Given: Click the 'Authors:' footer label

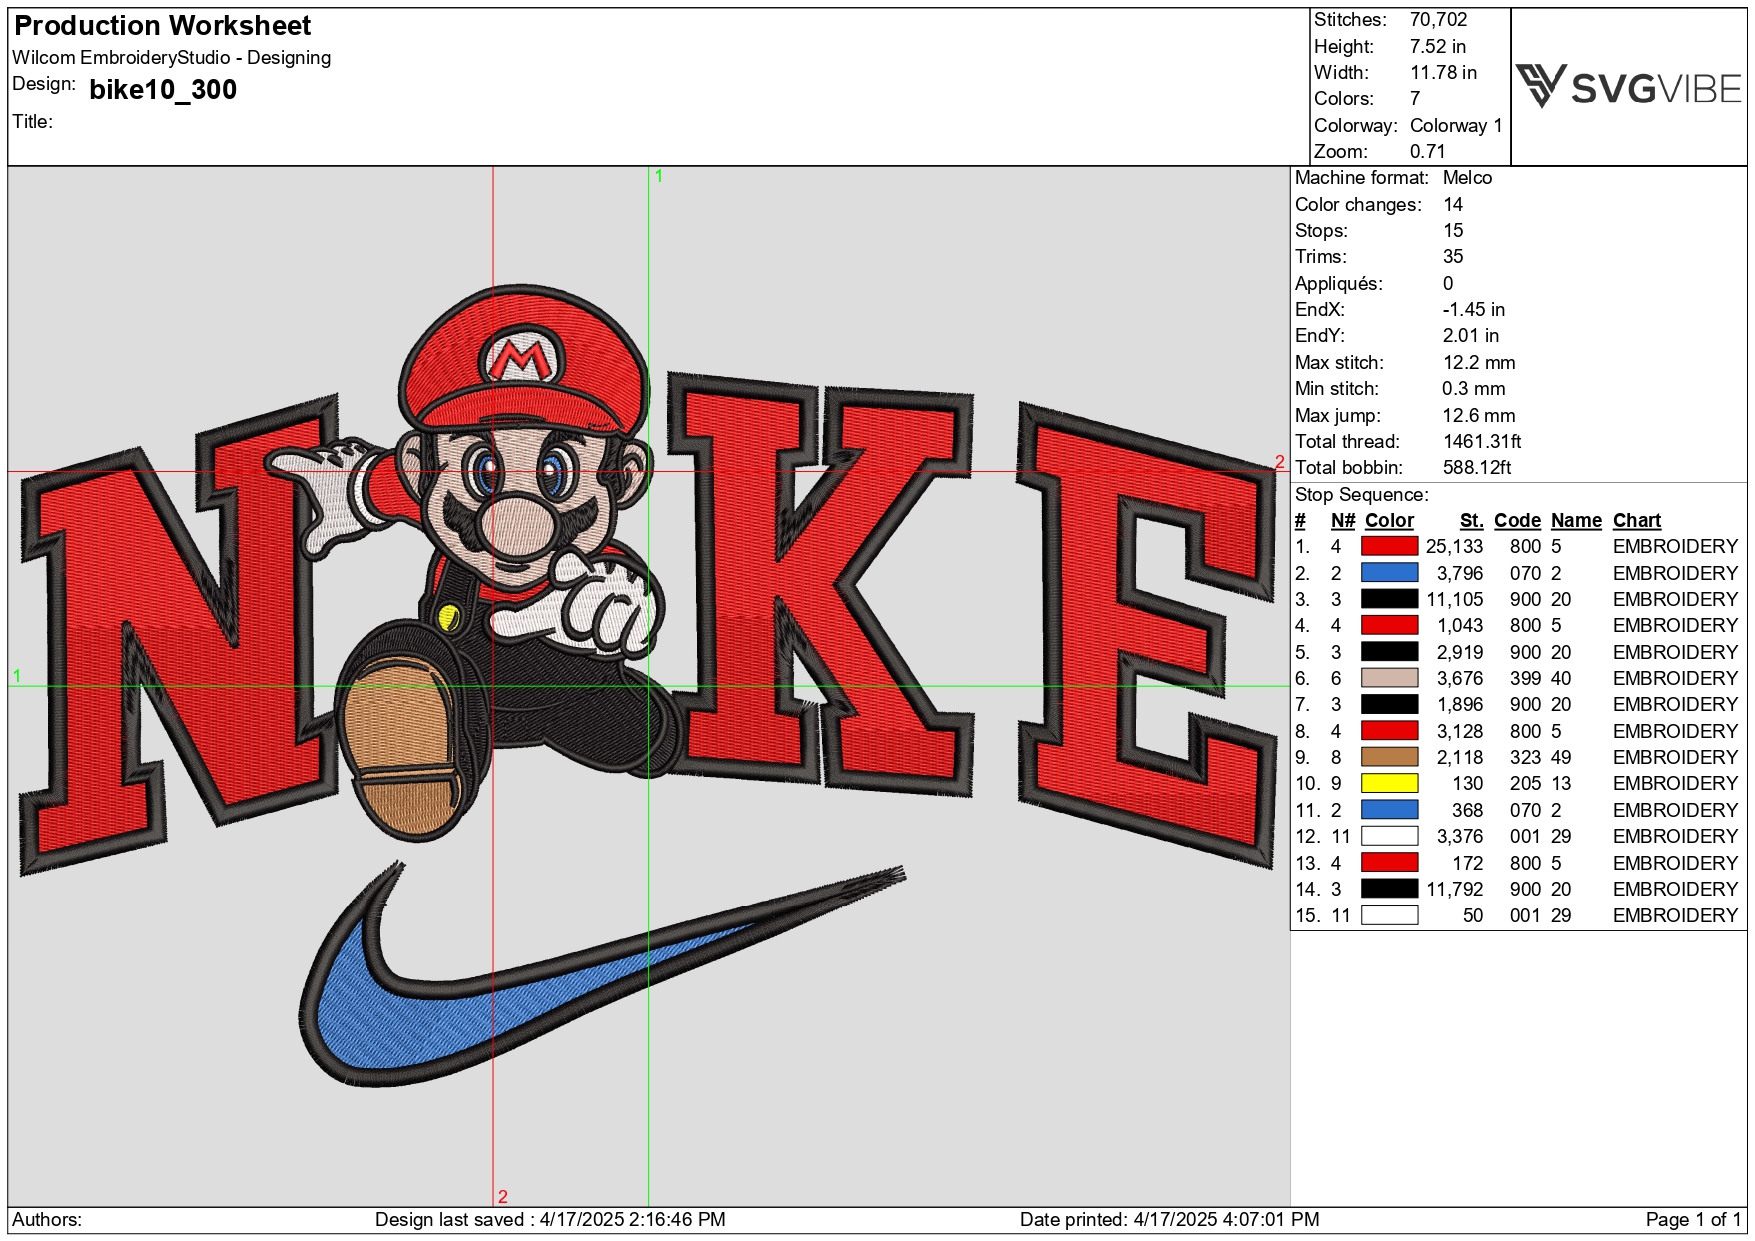Looking at the screenshot, I should coord(47,1219).
